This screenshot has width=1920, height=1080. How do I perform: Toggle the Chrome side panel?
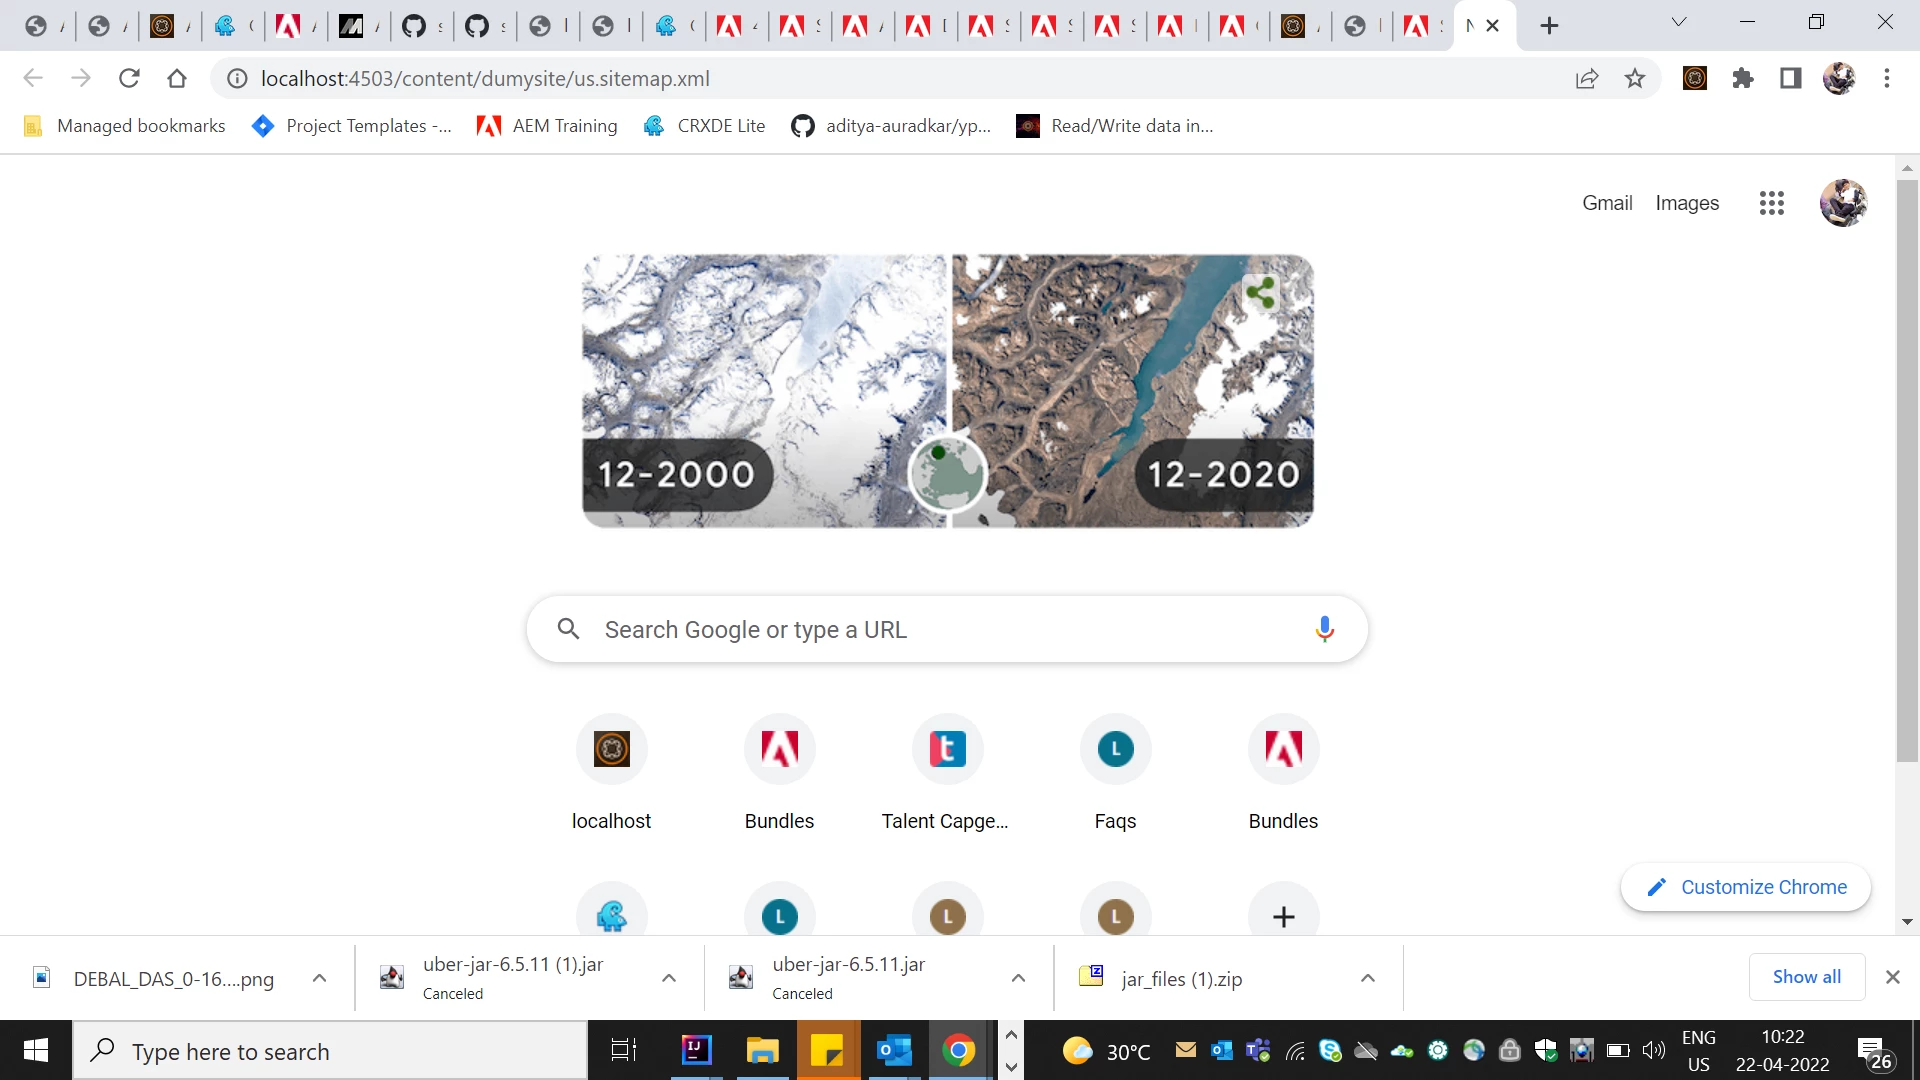tap(1790, 78)
